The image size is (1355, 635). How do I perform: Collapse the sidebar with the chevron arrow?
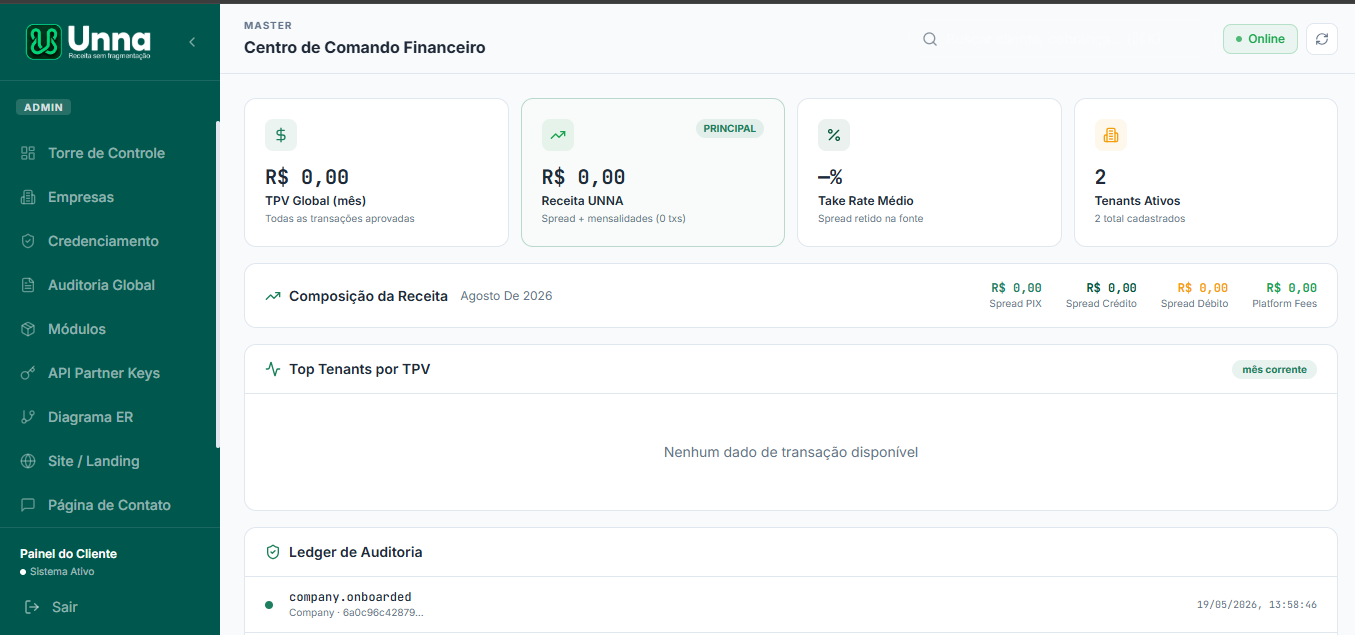[x=192, y=42]
